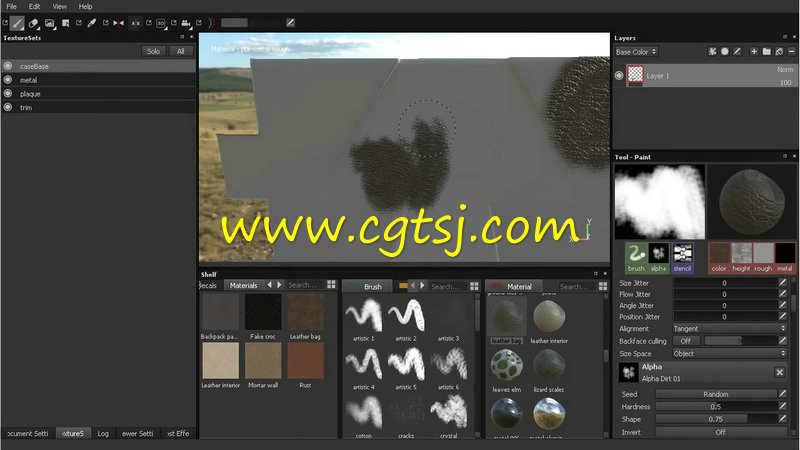
Task: Open the Edit menu
Action: [34, 6]
